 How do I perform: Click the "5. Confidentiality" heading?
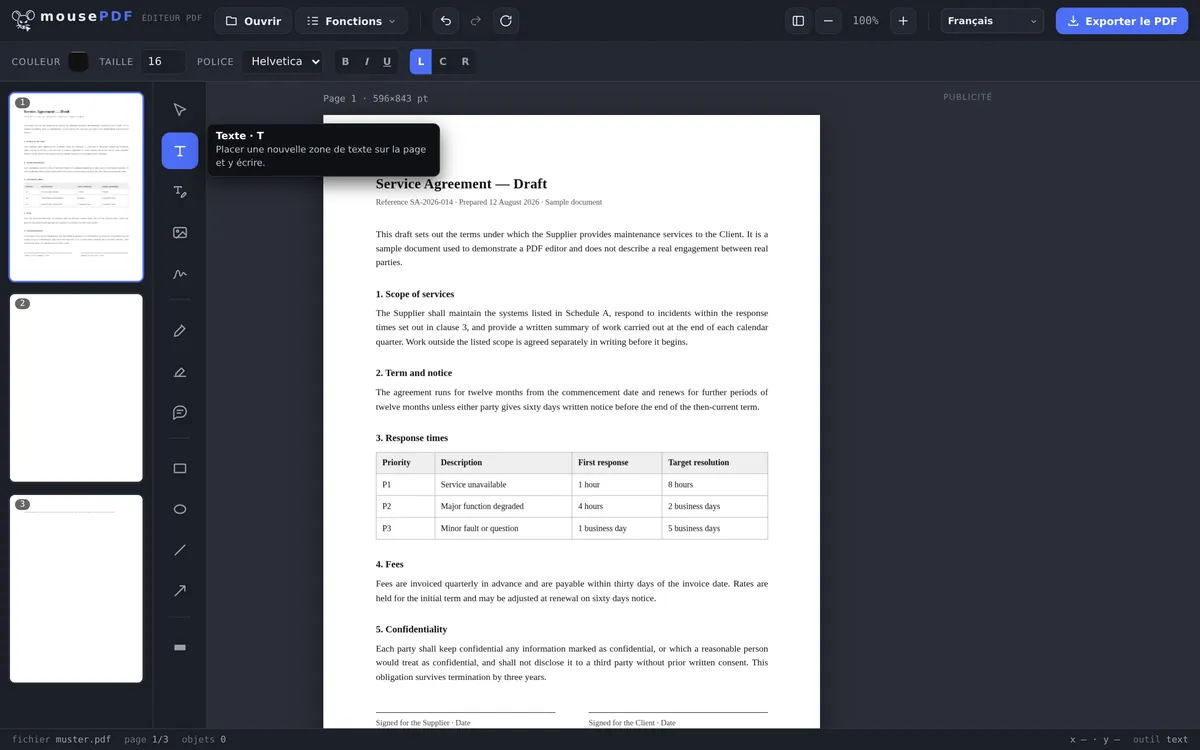pos(411,629)
